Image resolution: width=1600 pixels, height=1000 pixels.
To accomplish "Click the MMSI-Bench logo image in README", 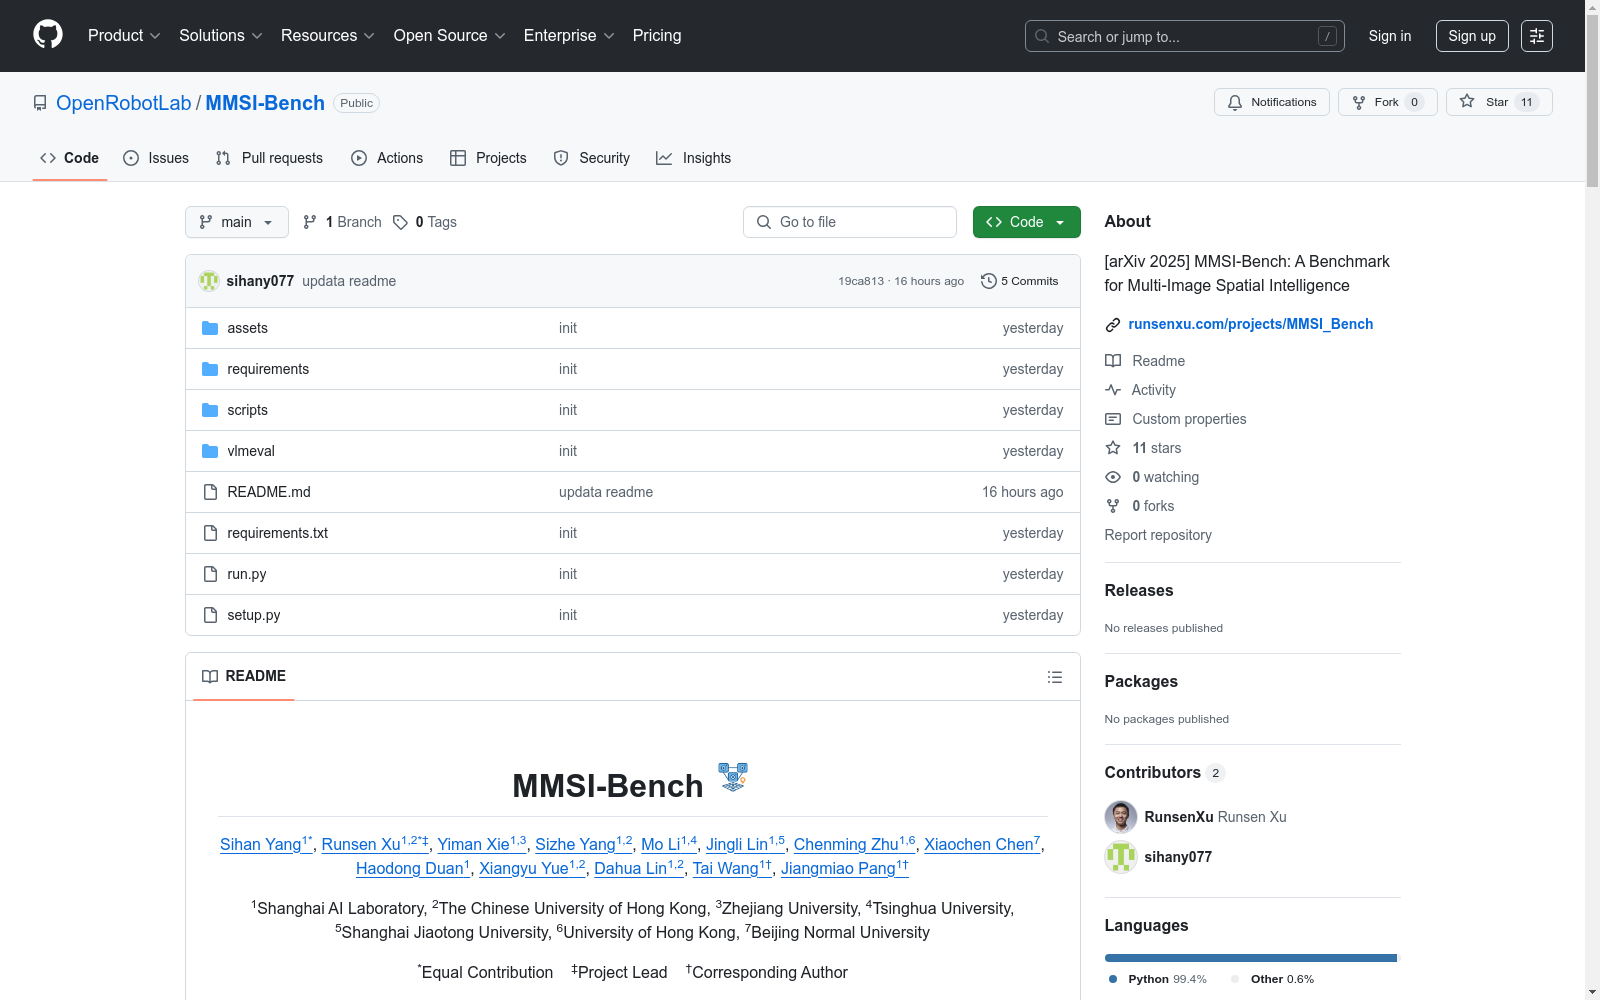I will point(733,777).
